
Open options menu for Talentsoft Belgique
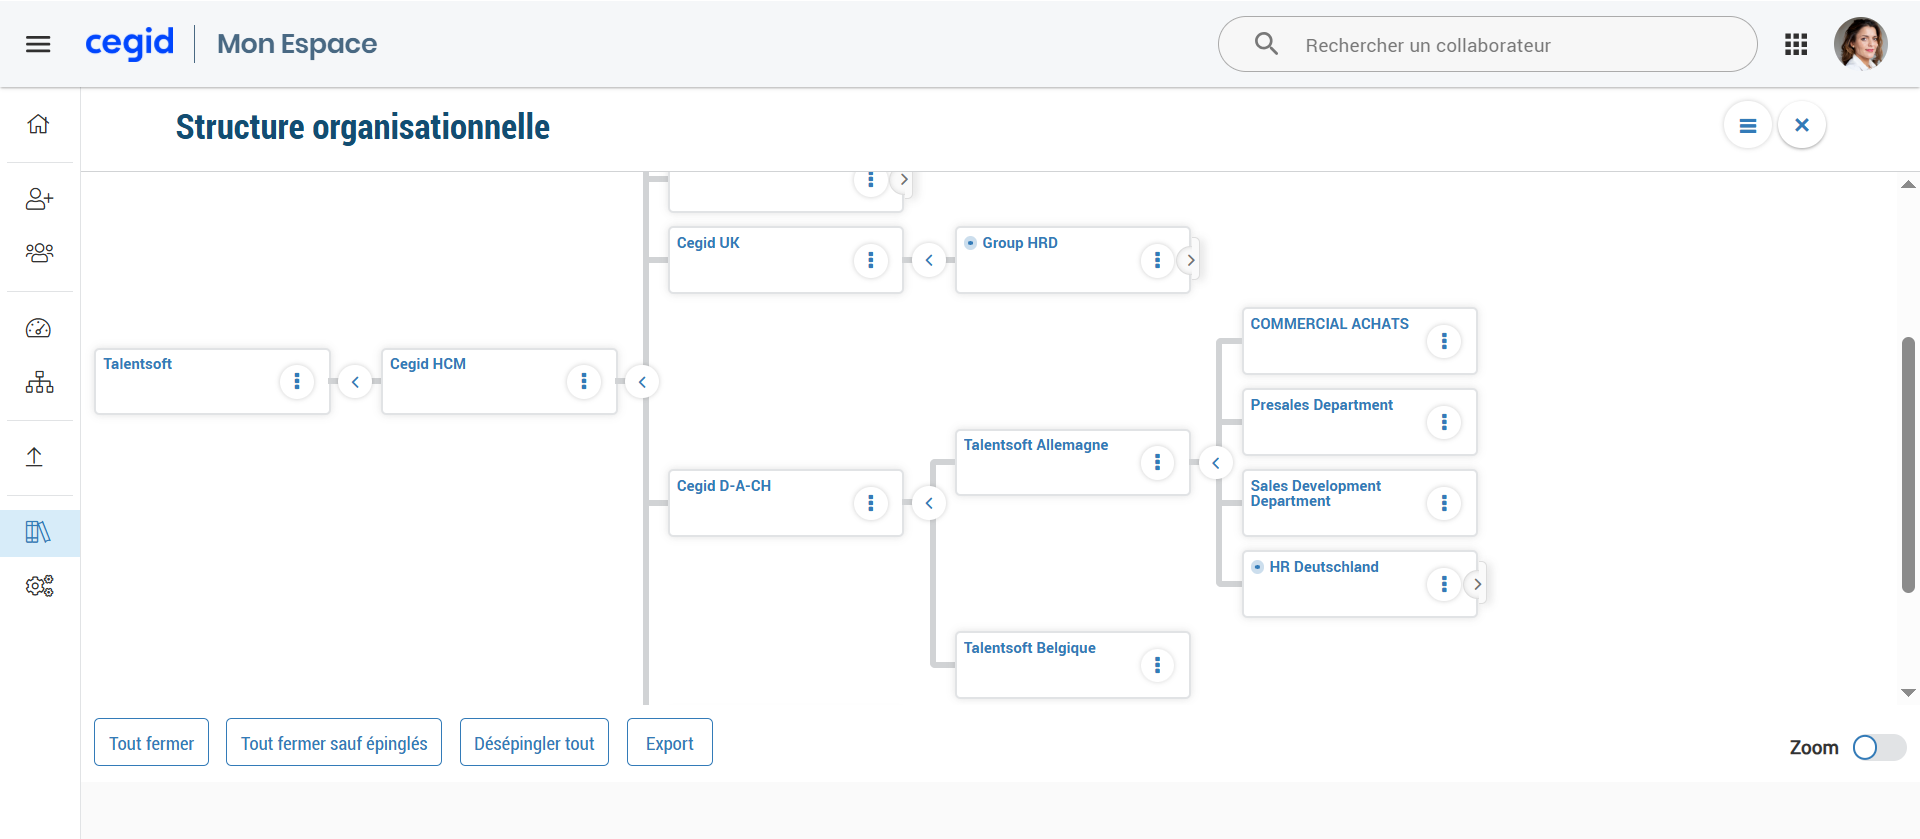[x=1157, y=665]
